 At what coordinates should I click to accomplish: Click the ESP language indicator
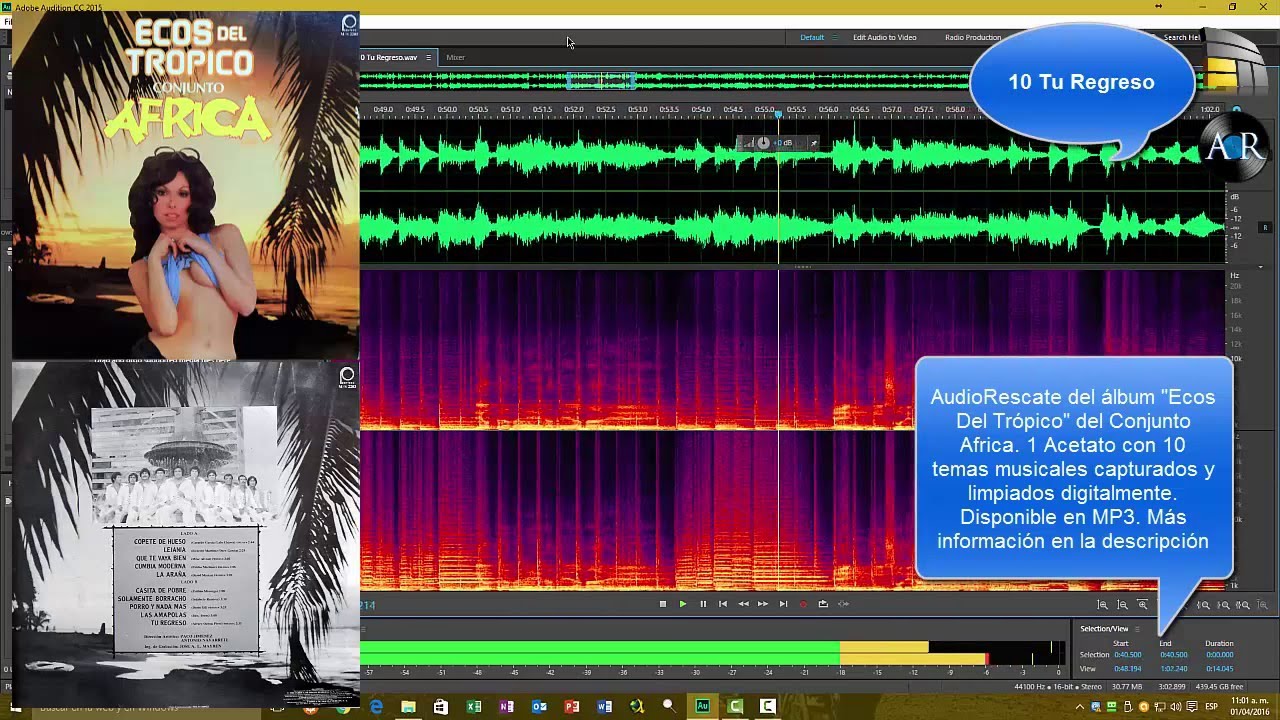1211,707
